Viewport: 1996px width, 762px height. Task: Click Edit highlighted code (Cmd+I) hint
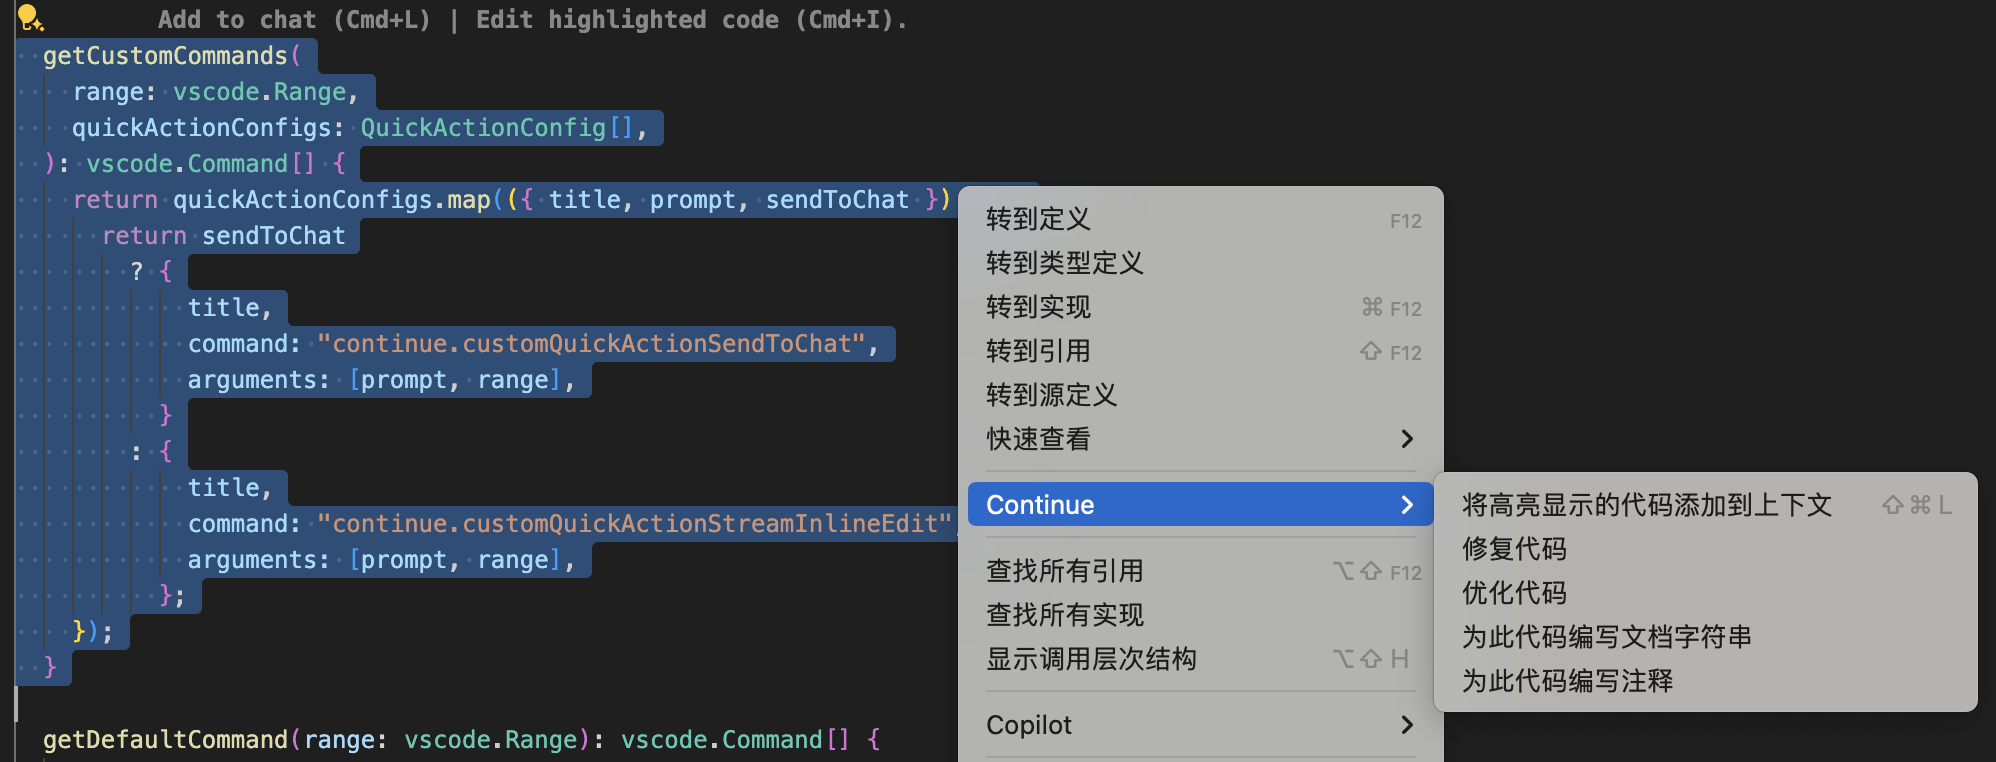point(690,20)
